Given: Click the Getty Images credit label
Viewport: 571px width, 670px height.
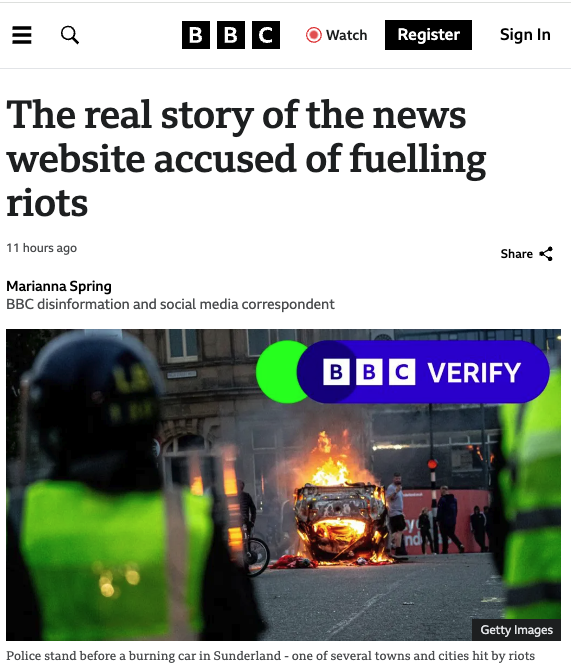Looking at the screenshot, I should click(x=516, y=630).
